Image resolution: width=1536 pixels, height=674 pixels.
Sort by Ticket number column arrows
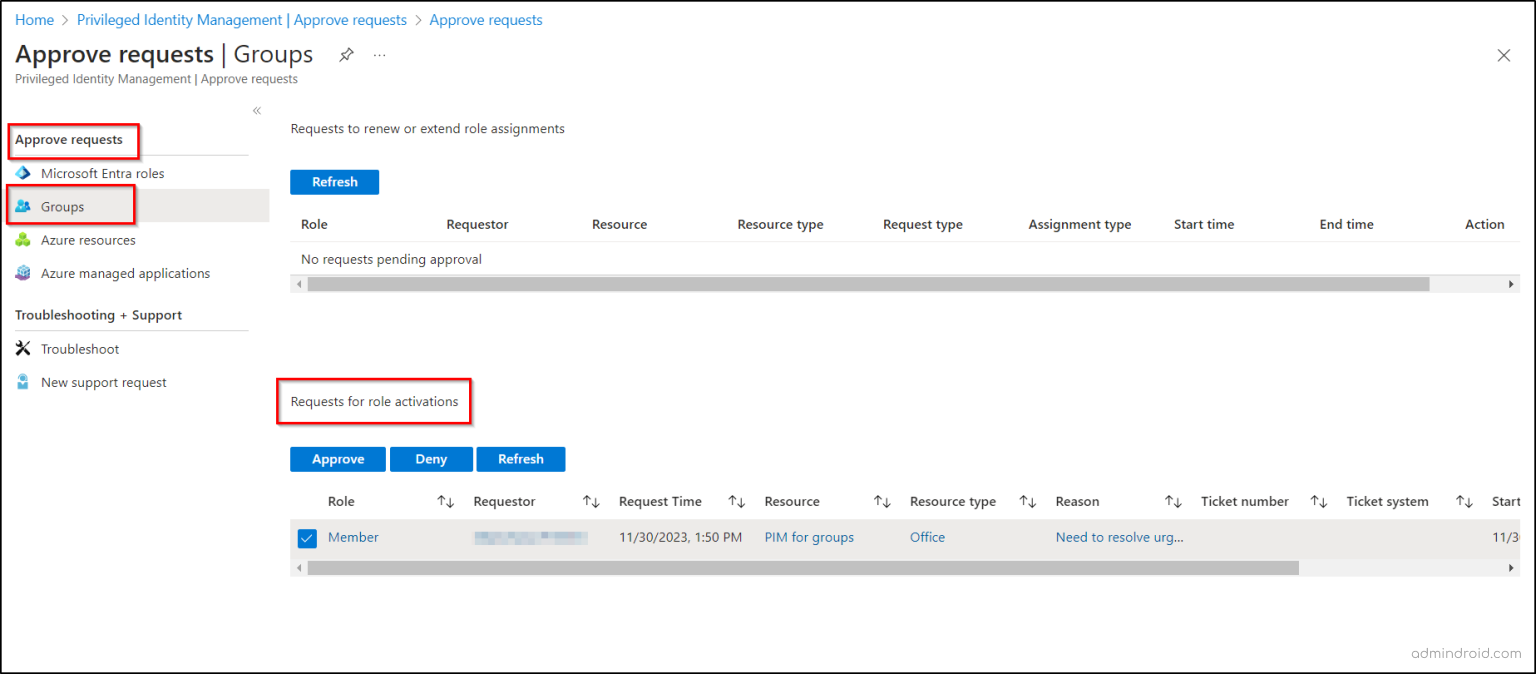[1319, 502]
